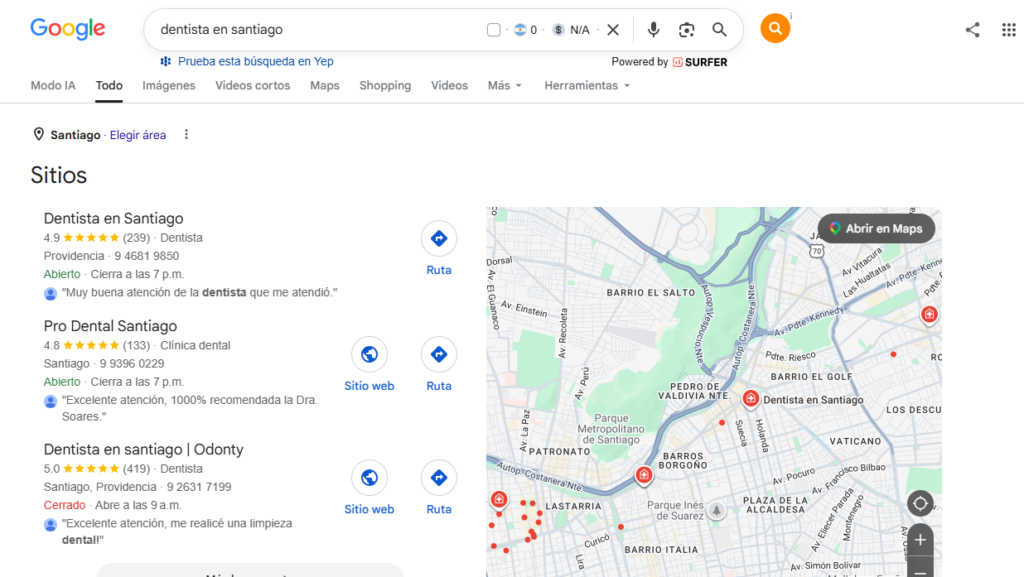The height and width of the screenshot is (577, 1024).
Task: Submit search with the magnifier icon
Action: coord(719,30)
